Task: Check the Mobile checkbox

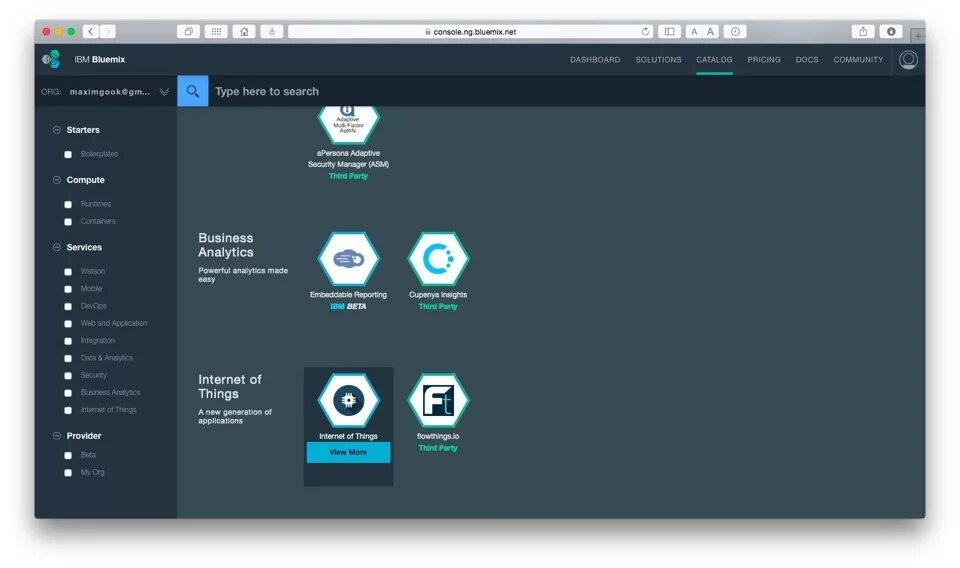Action: [x=68, y=289]
